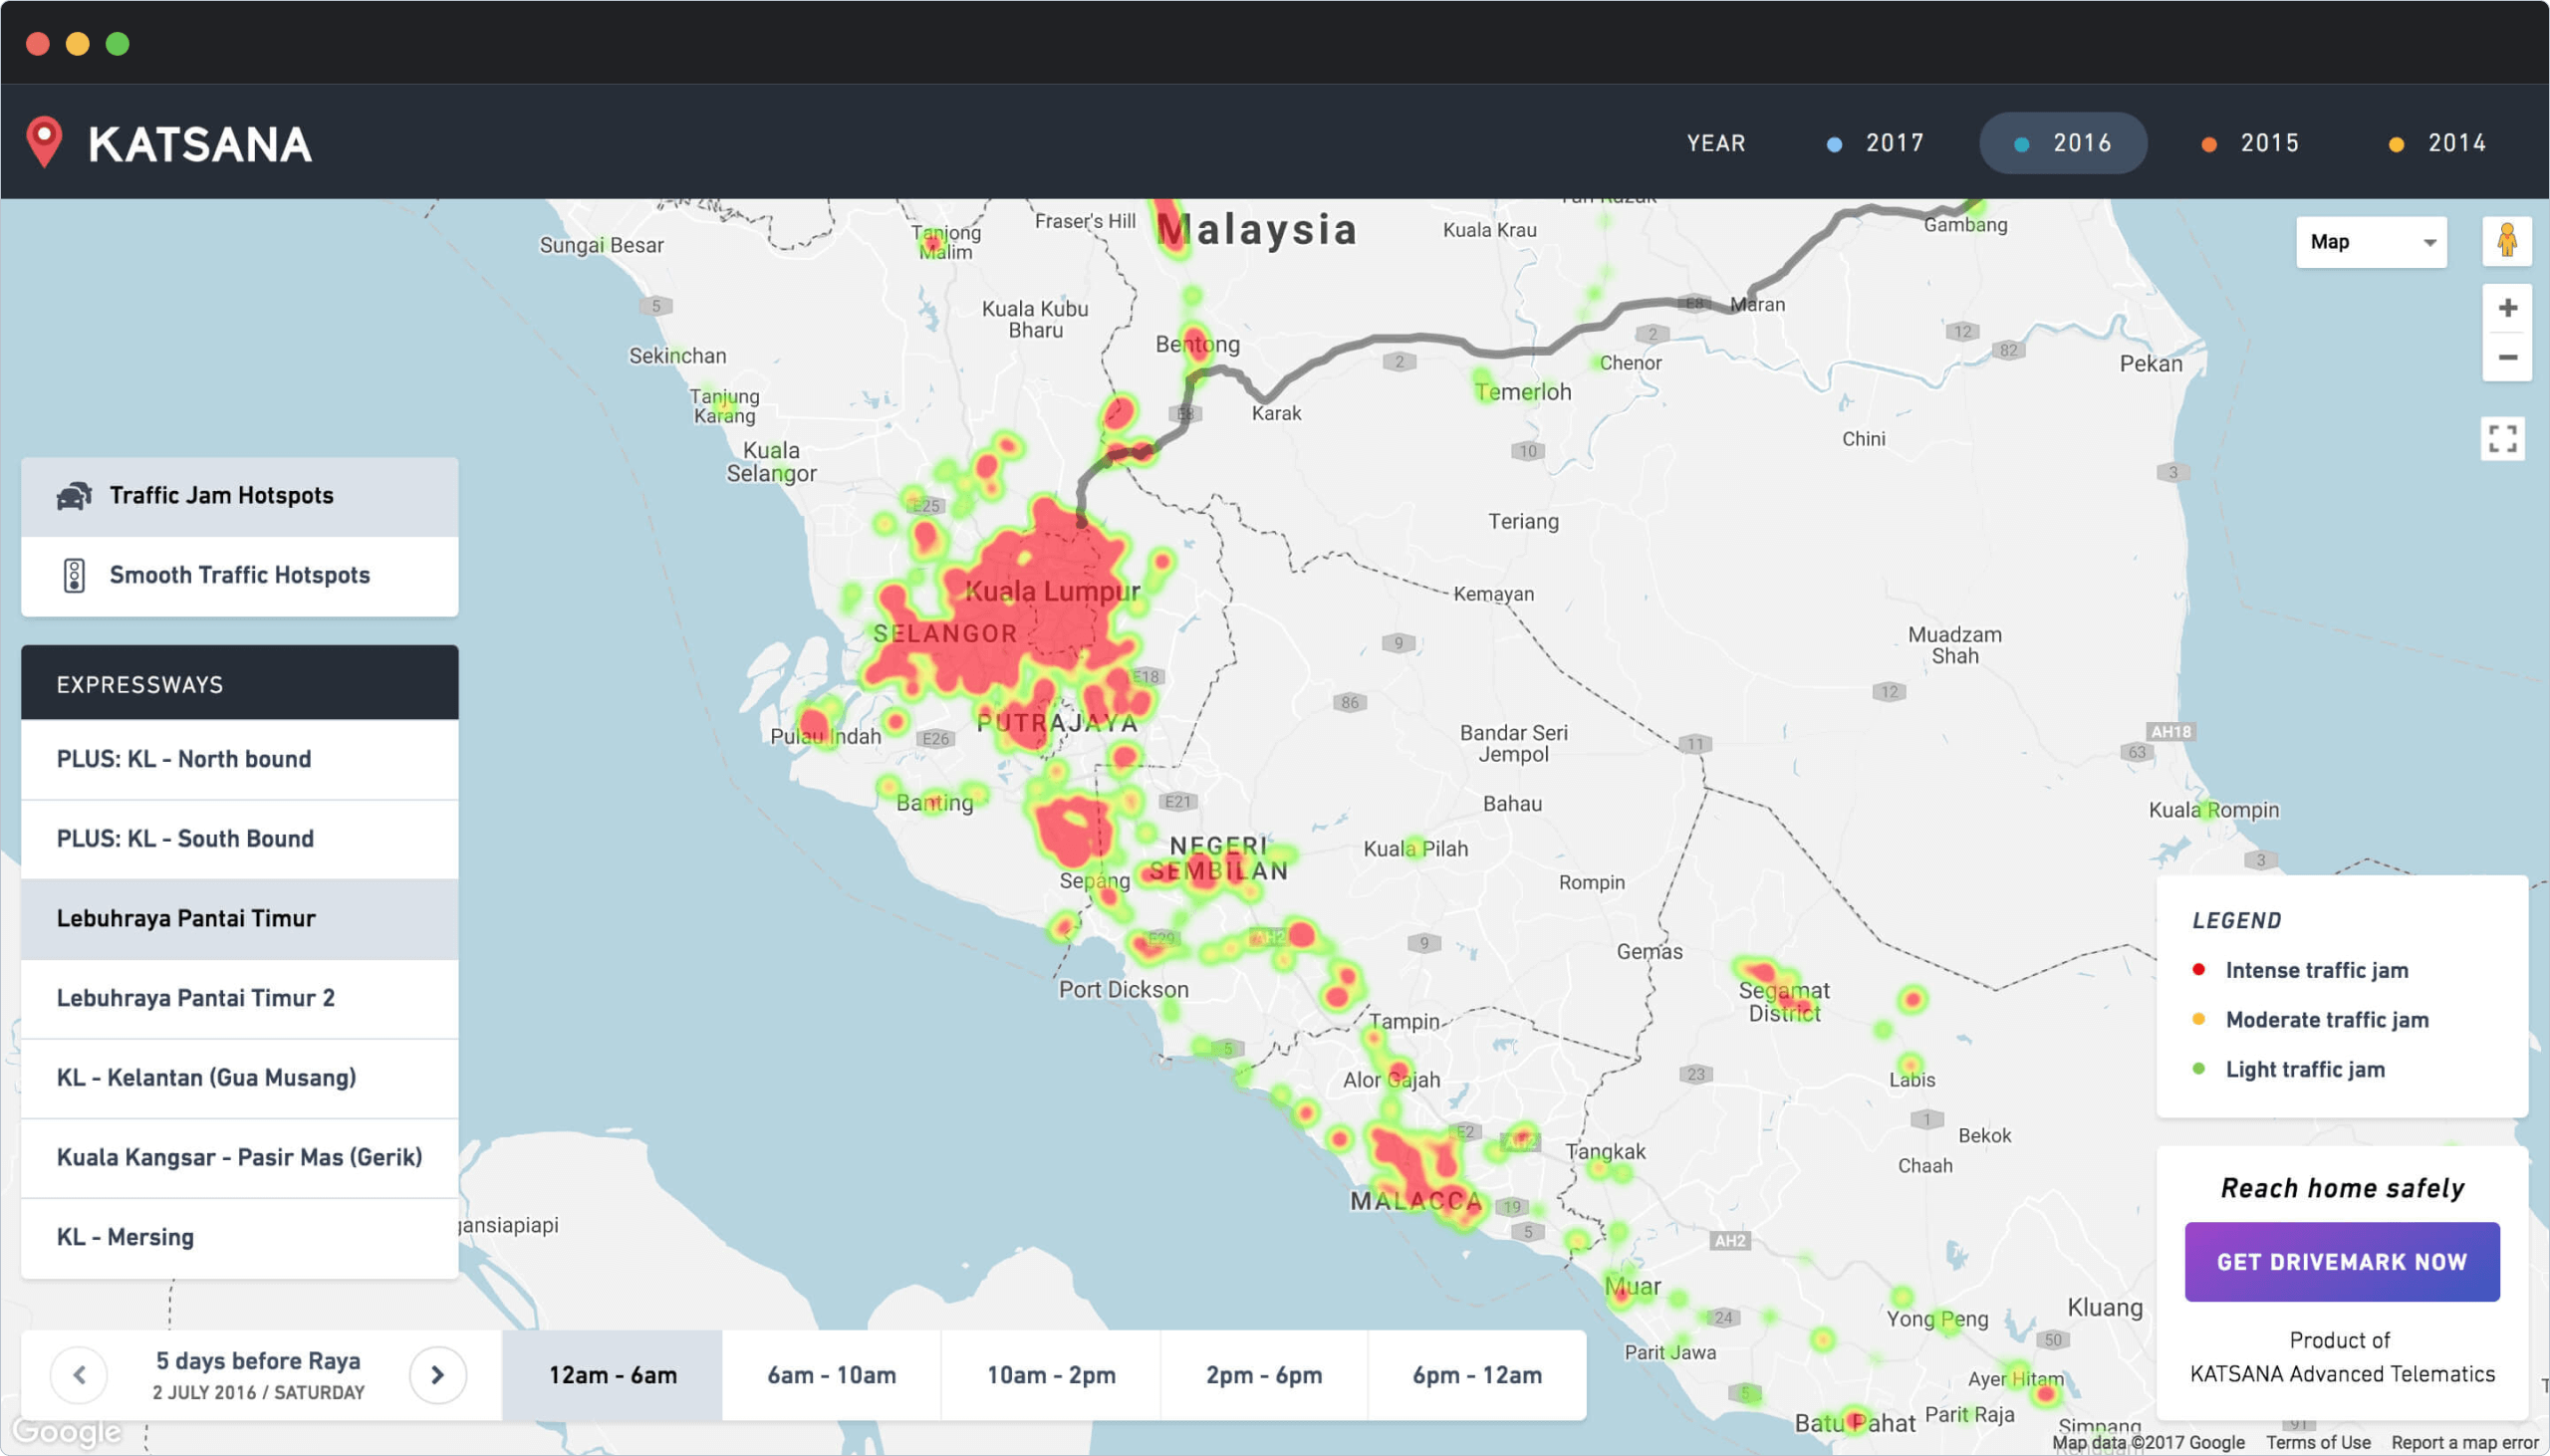Click 'KATSANA Advanced Telematics' text
Screen dimensions: 2550x1456
point(2342,1374)
